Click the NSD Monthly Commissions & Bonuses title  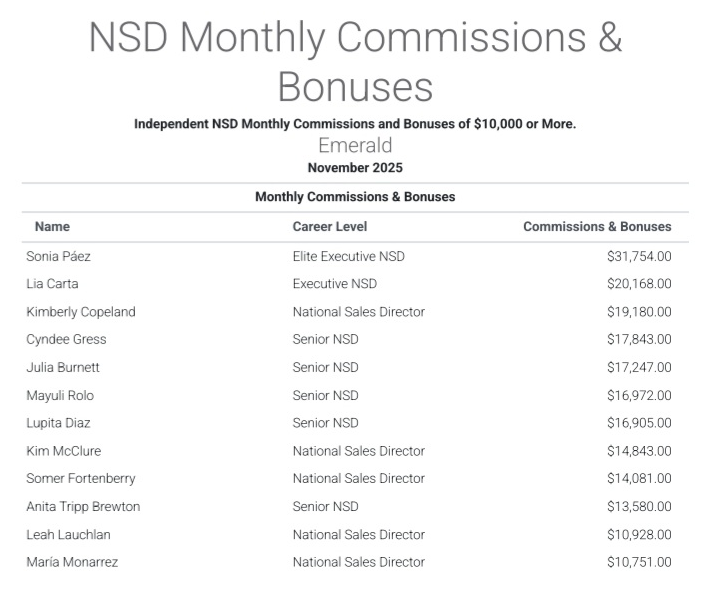(355, 61)
